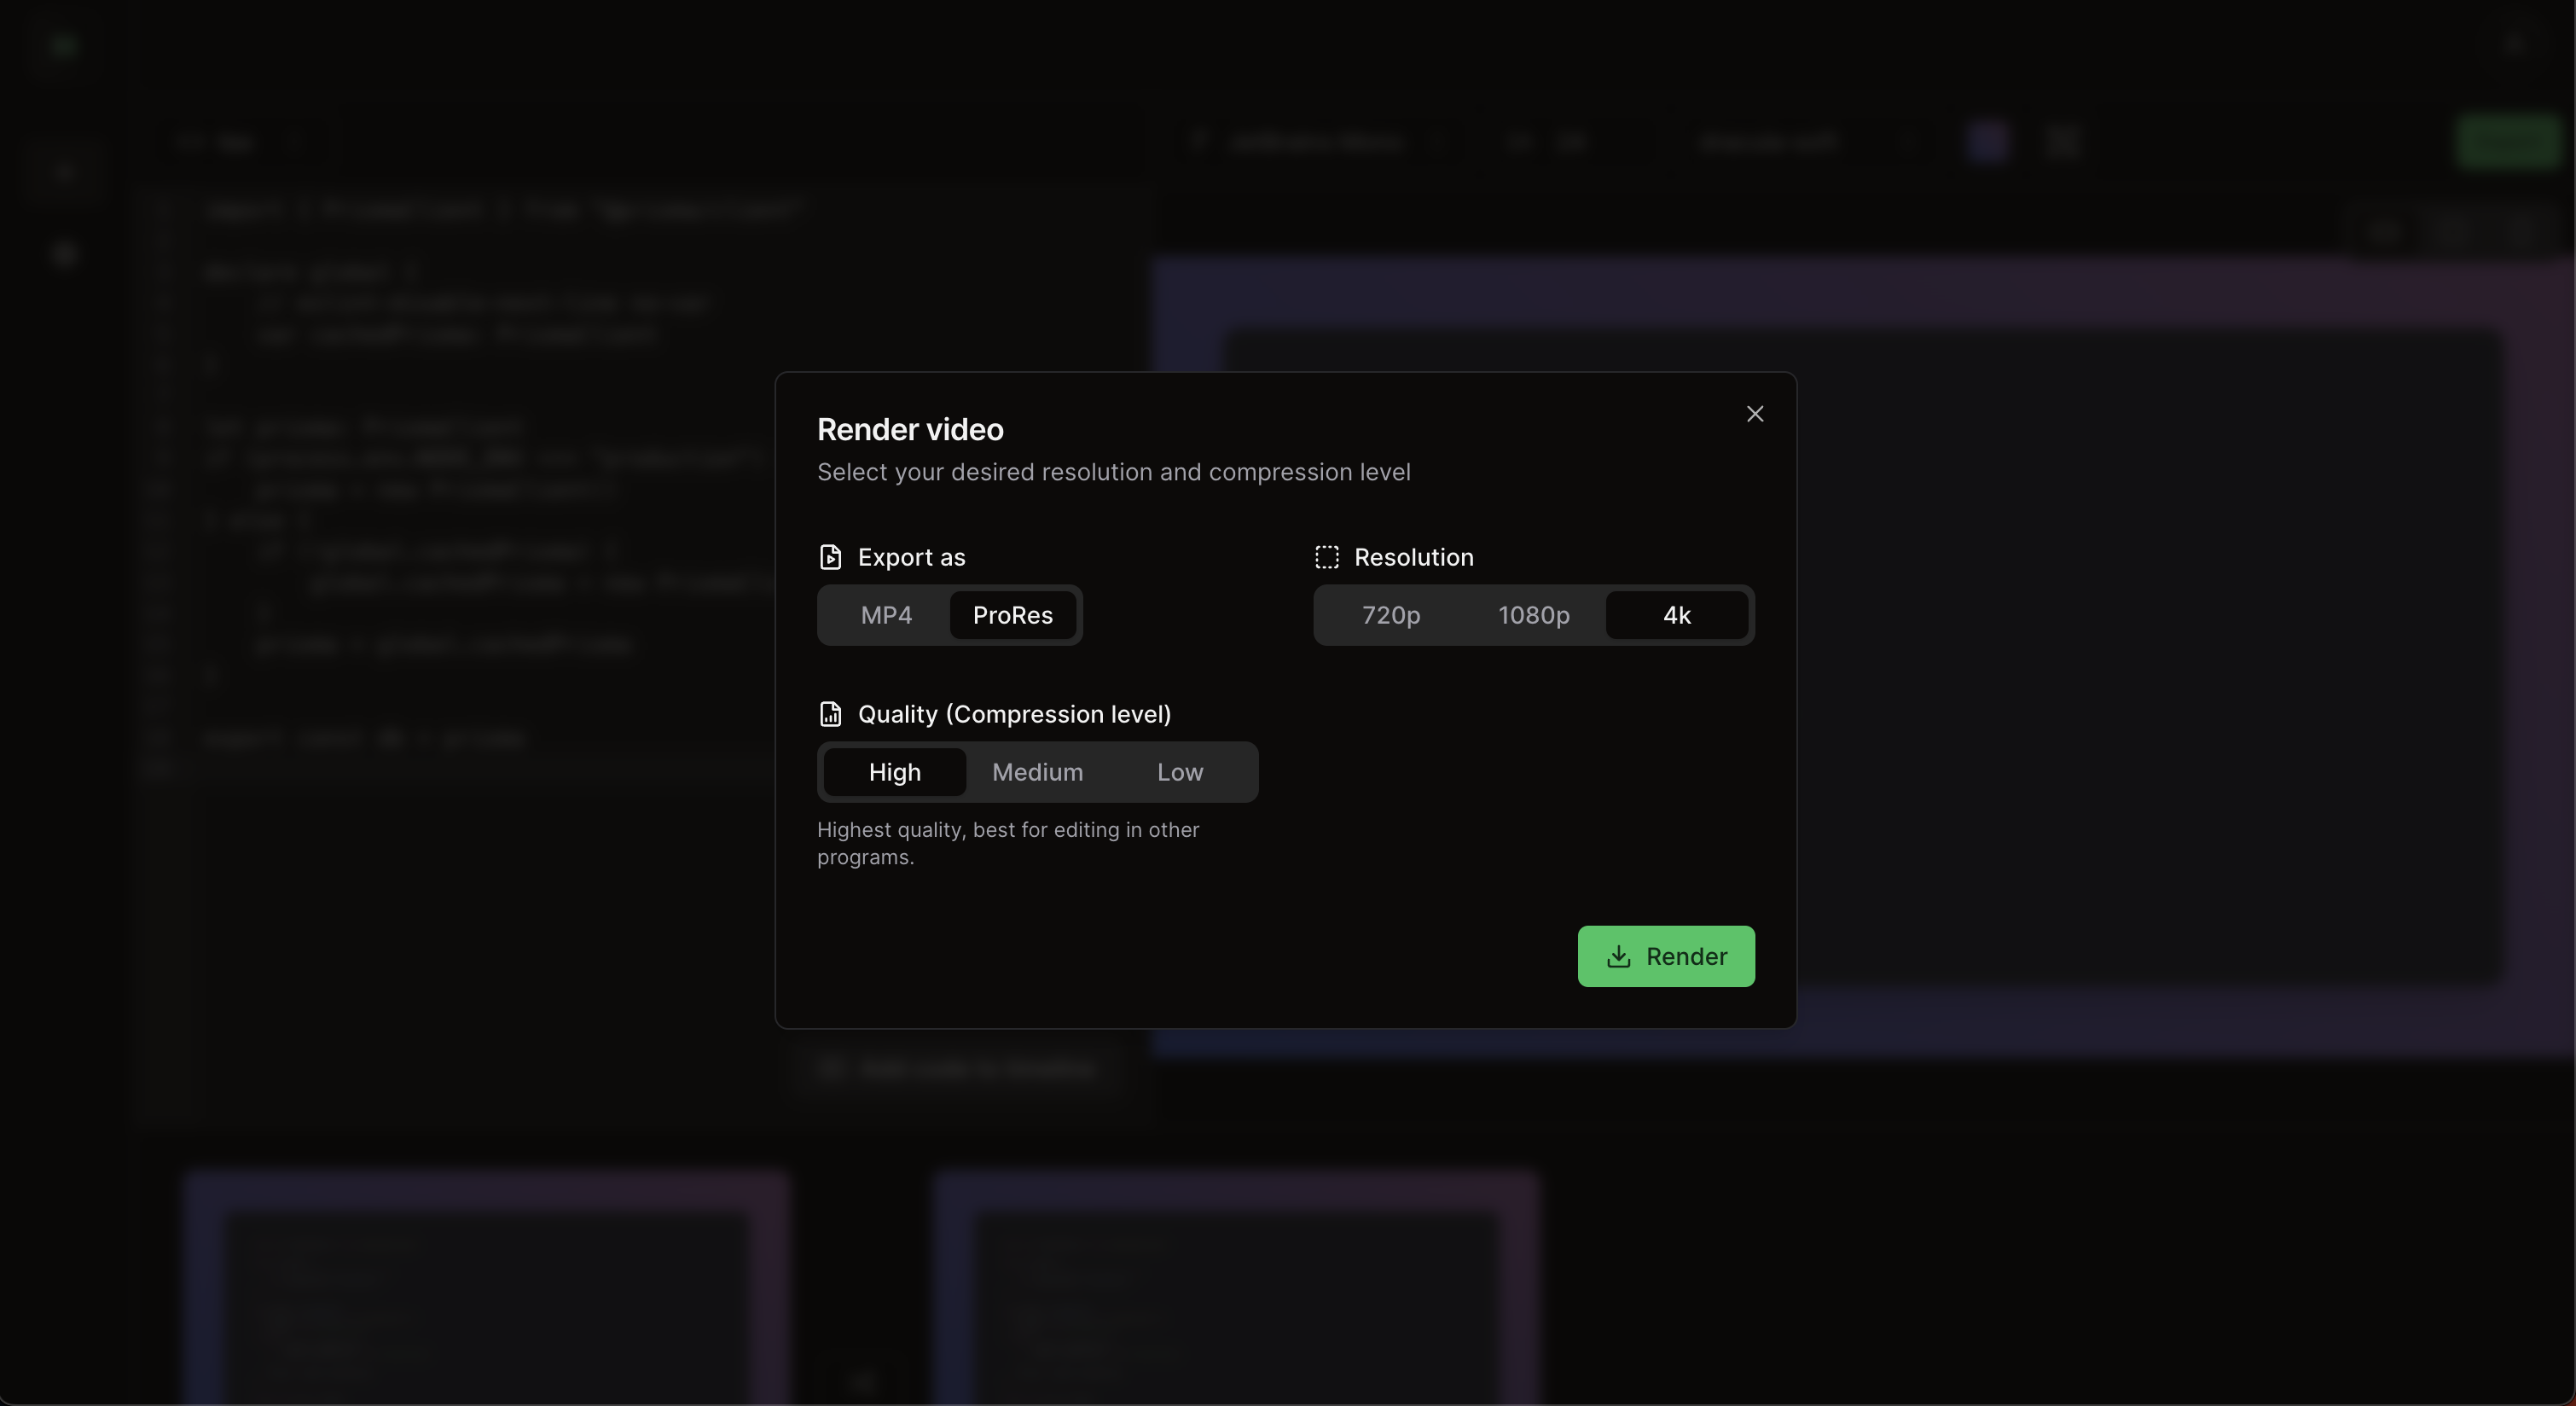Click the Highest quality helper description
Viewport: 2576px width, 1406px height.
coord(1007,843)
